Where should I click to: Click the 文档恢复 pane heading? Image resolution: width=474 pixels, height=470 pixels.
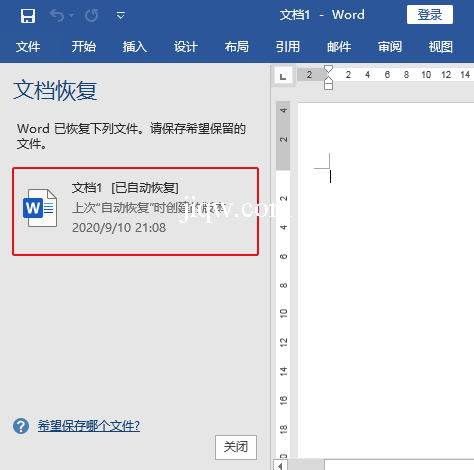(x=55, y=90)
